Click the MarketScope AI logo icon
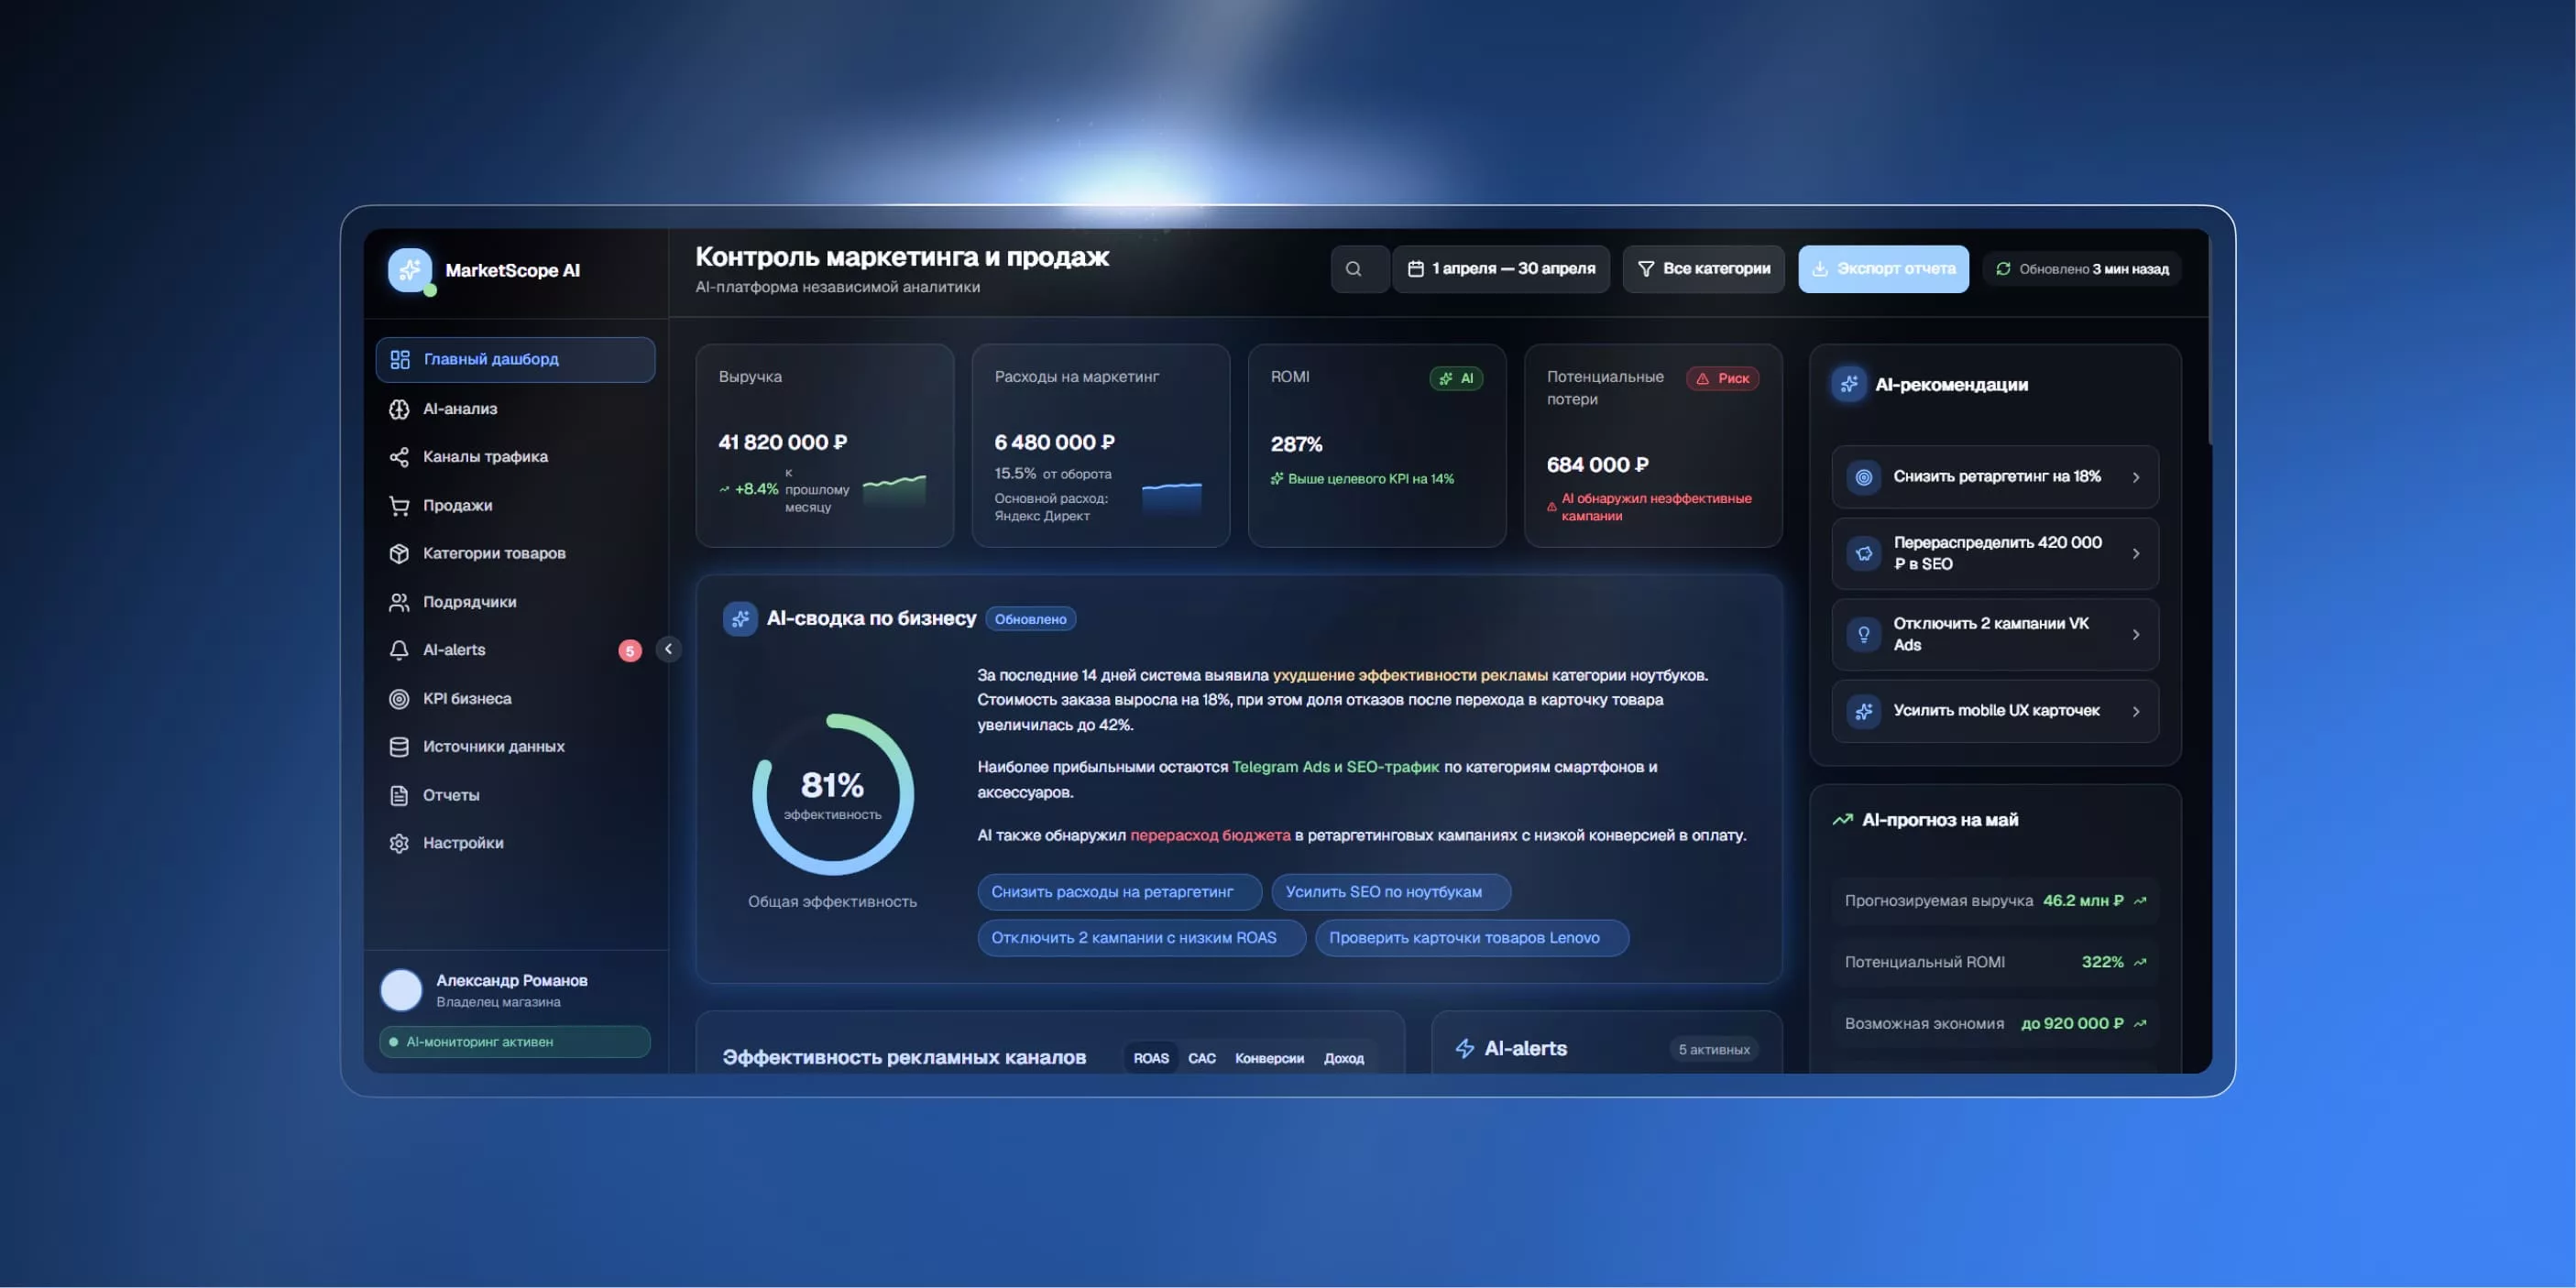Viewport: 2576px width, 1288px height. click(x=410, y=270)
